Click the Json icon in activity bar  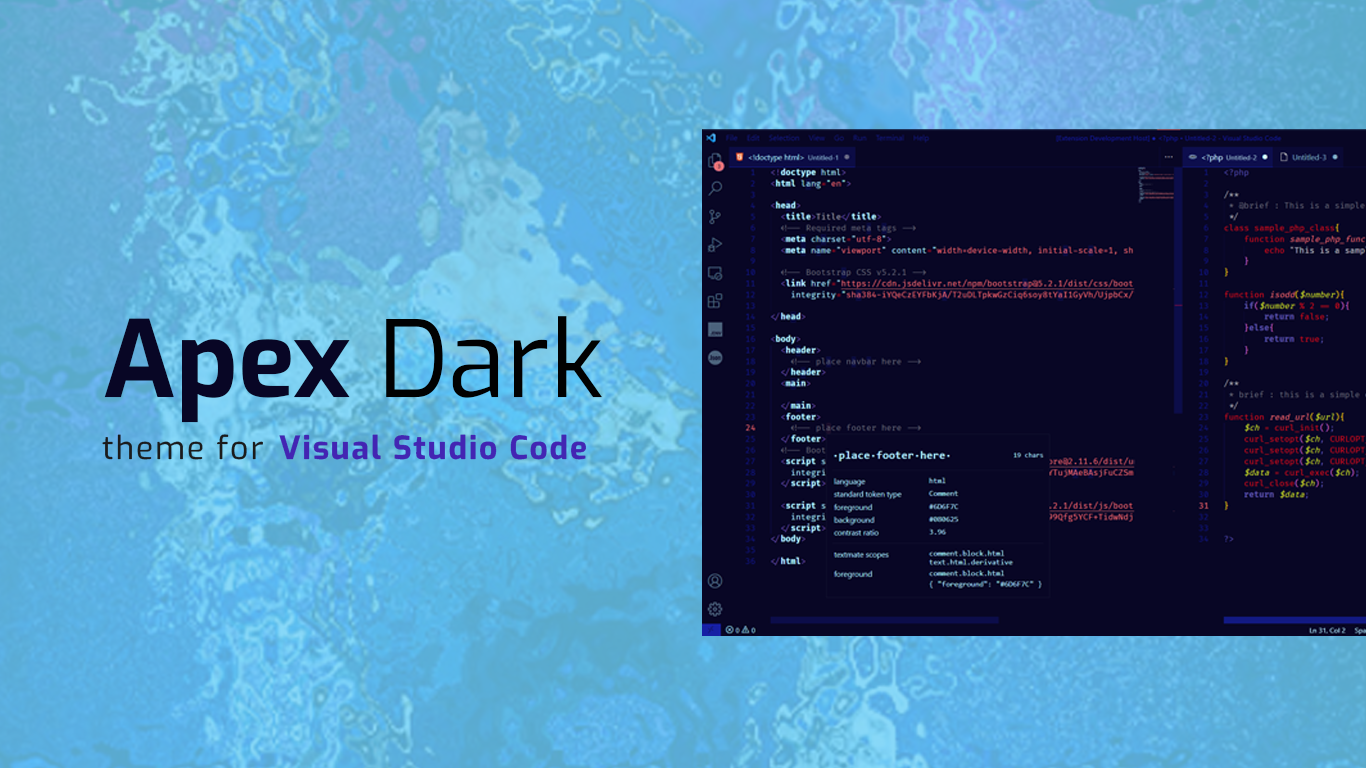coord(715,357)
